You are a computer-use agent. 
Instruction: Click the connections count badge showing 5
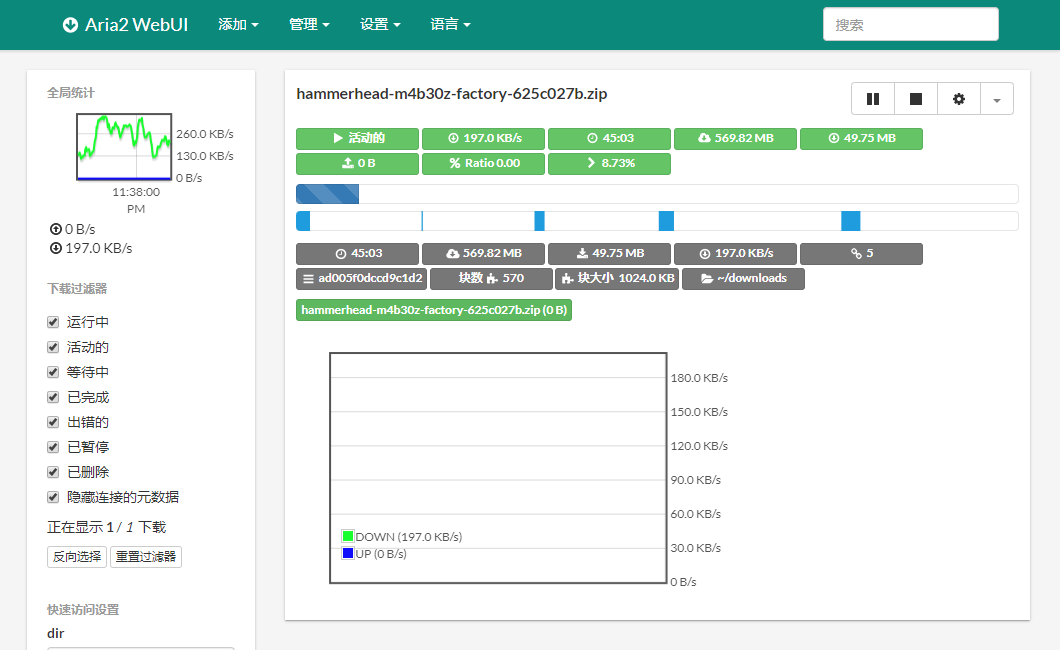pyautogui.click(x=861, y=253)
